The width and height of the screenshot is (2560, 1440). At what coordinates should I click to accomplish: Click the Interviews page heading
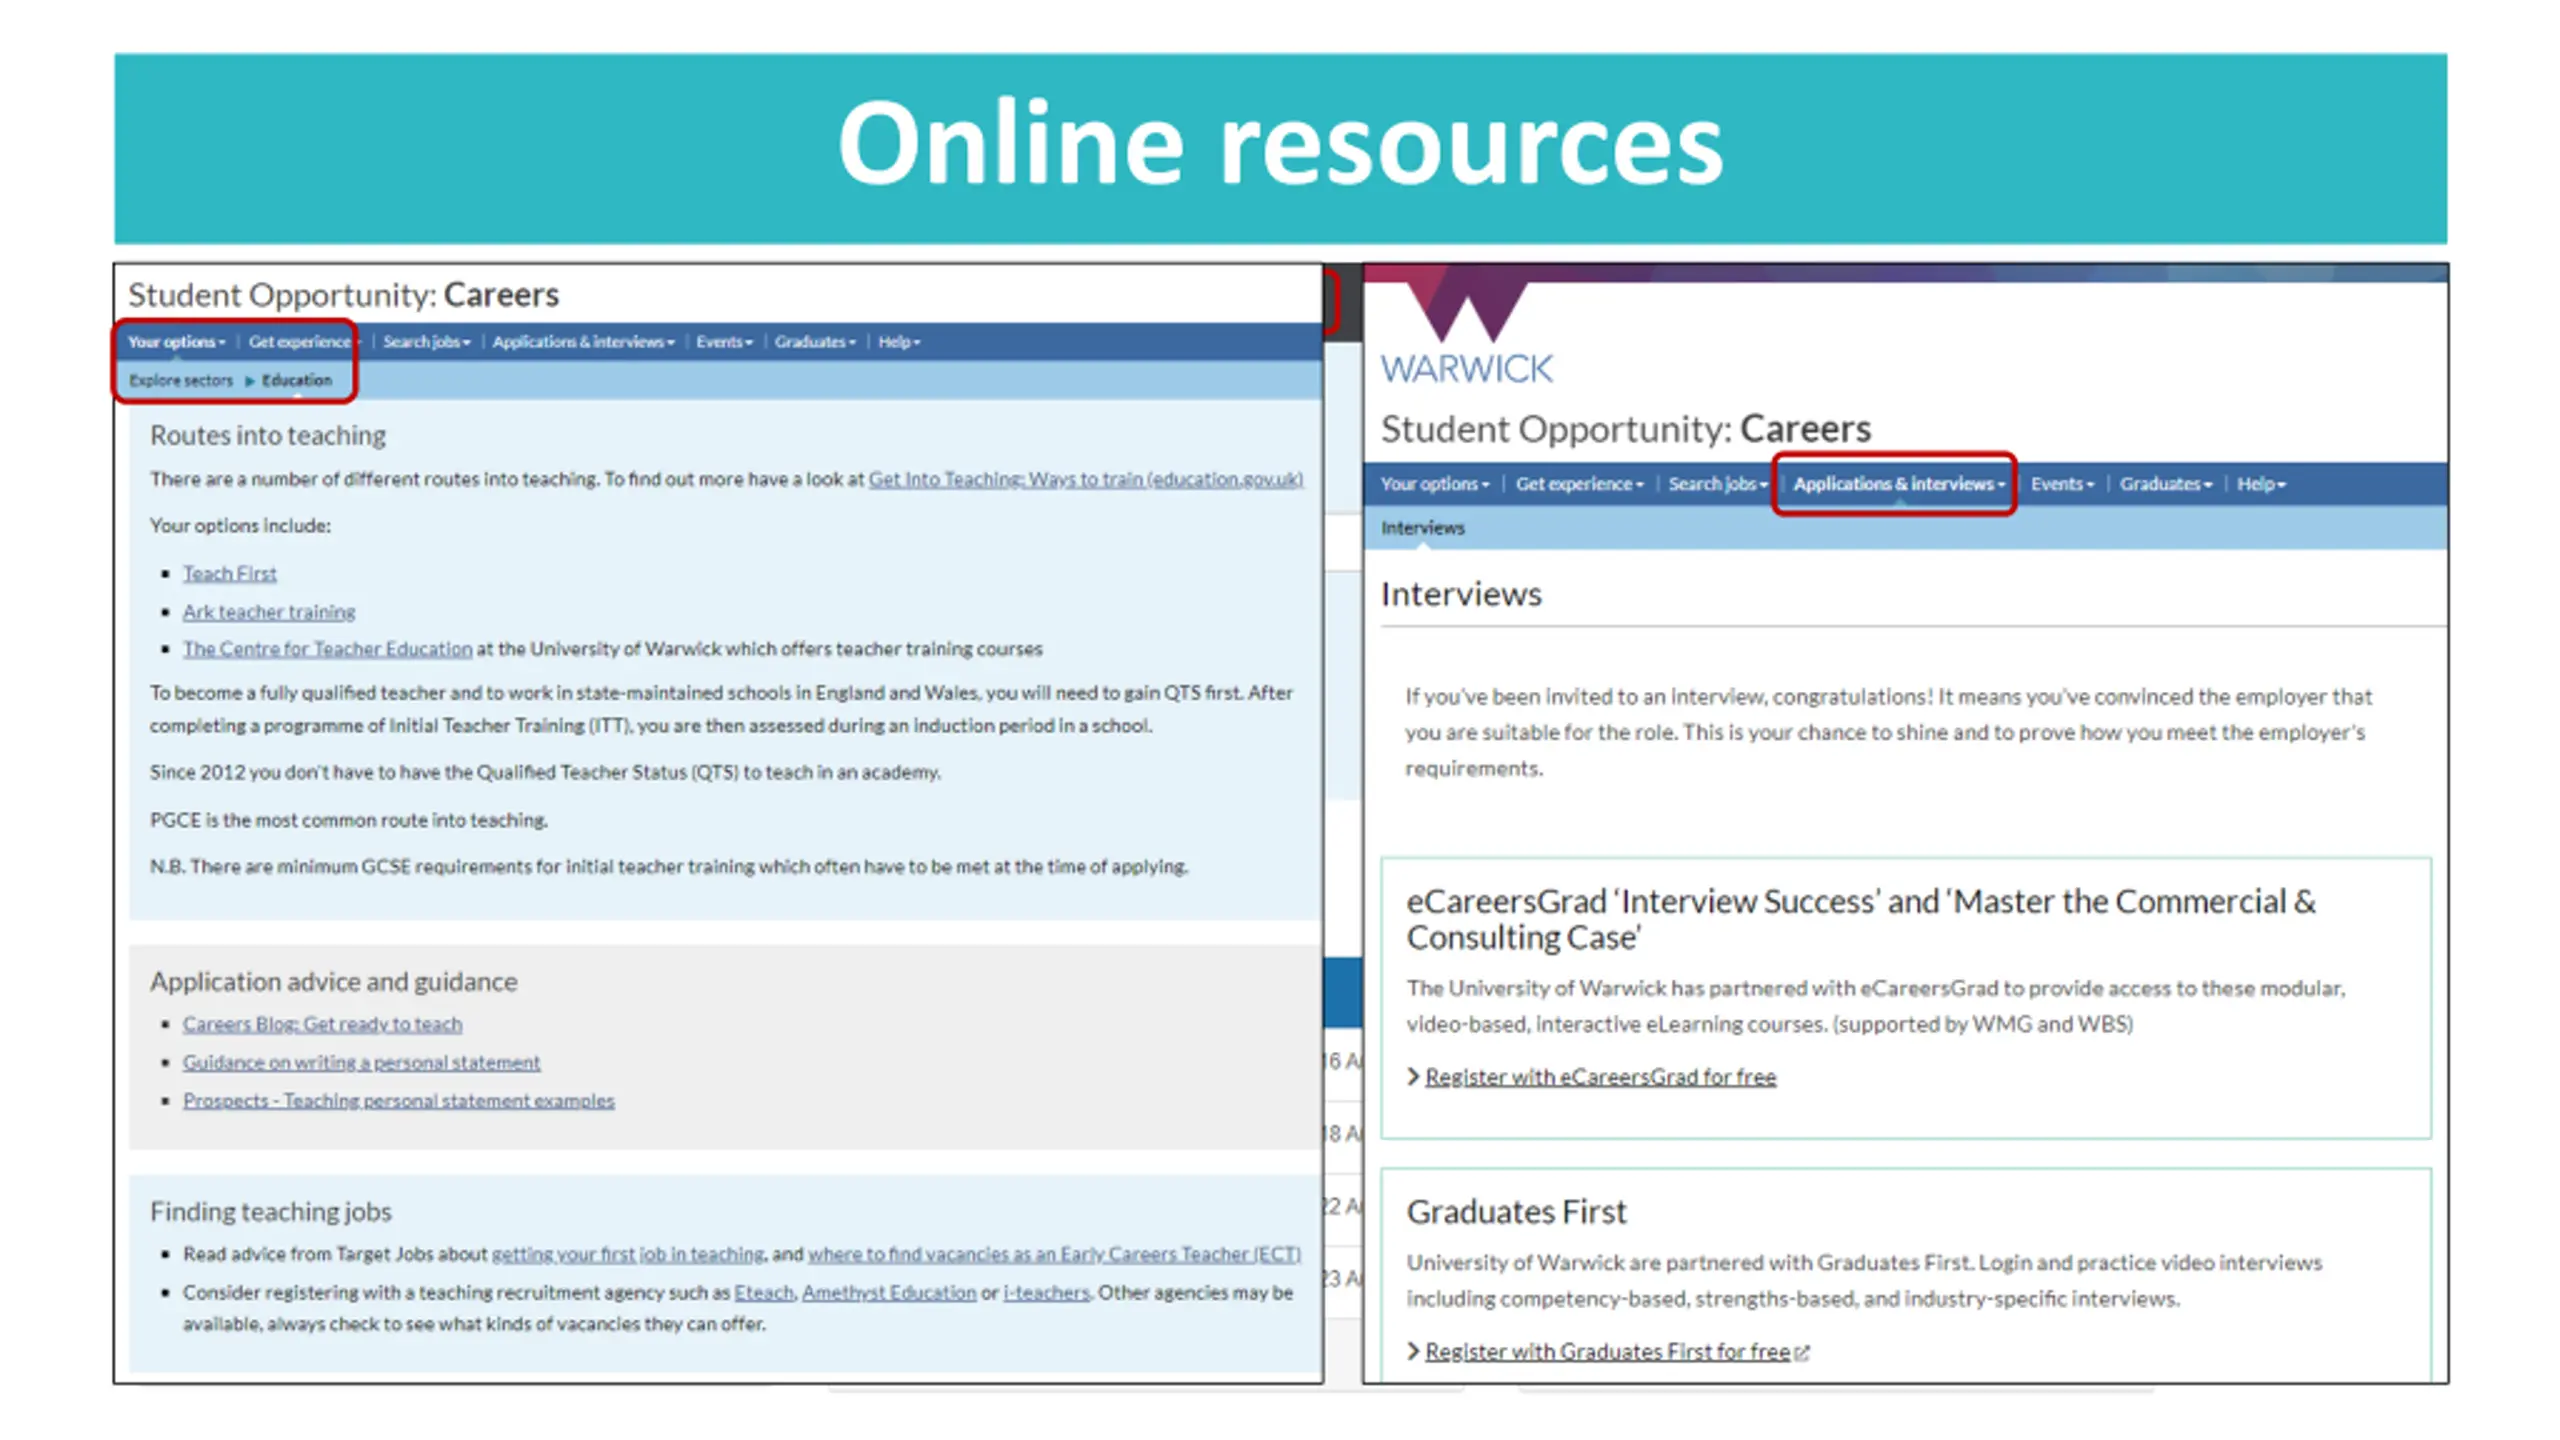[1461, 594]
